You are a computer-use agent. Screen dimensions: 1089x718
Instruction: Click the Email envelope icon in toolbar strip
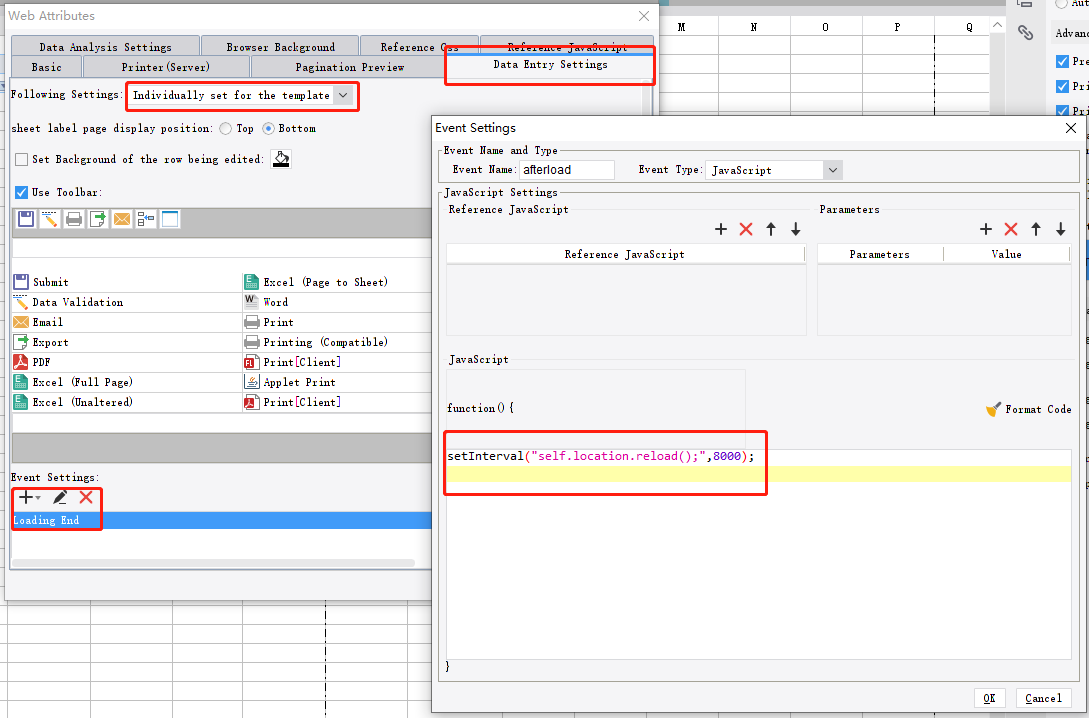(x=122, y=219)
